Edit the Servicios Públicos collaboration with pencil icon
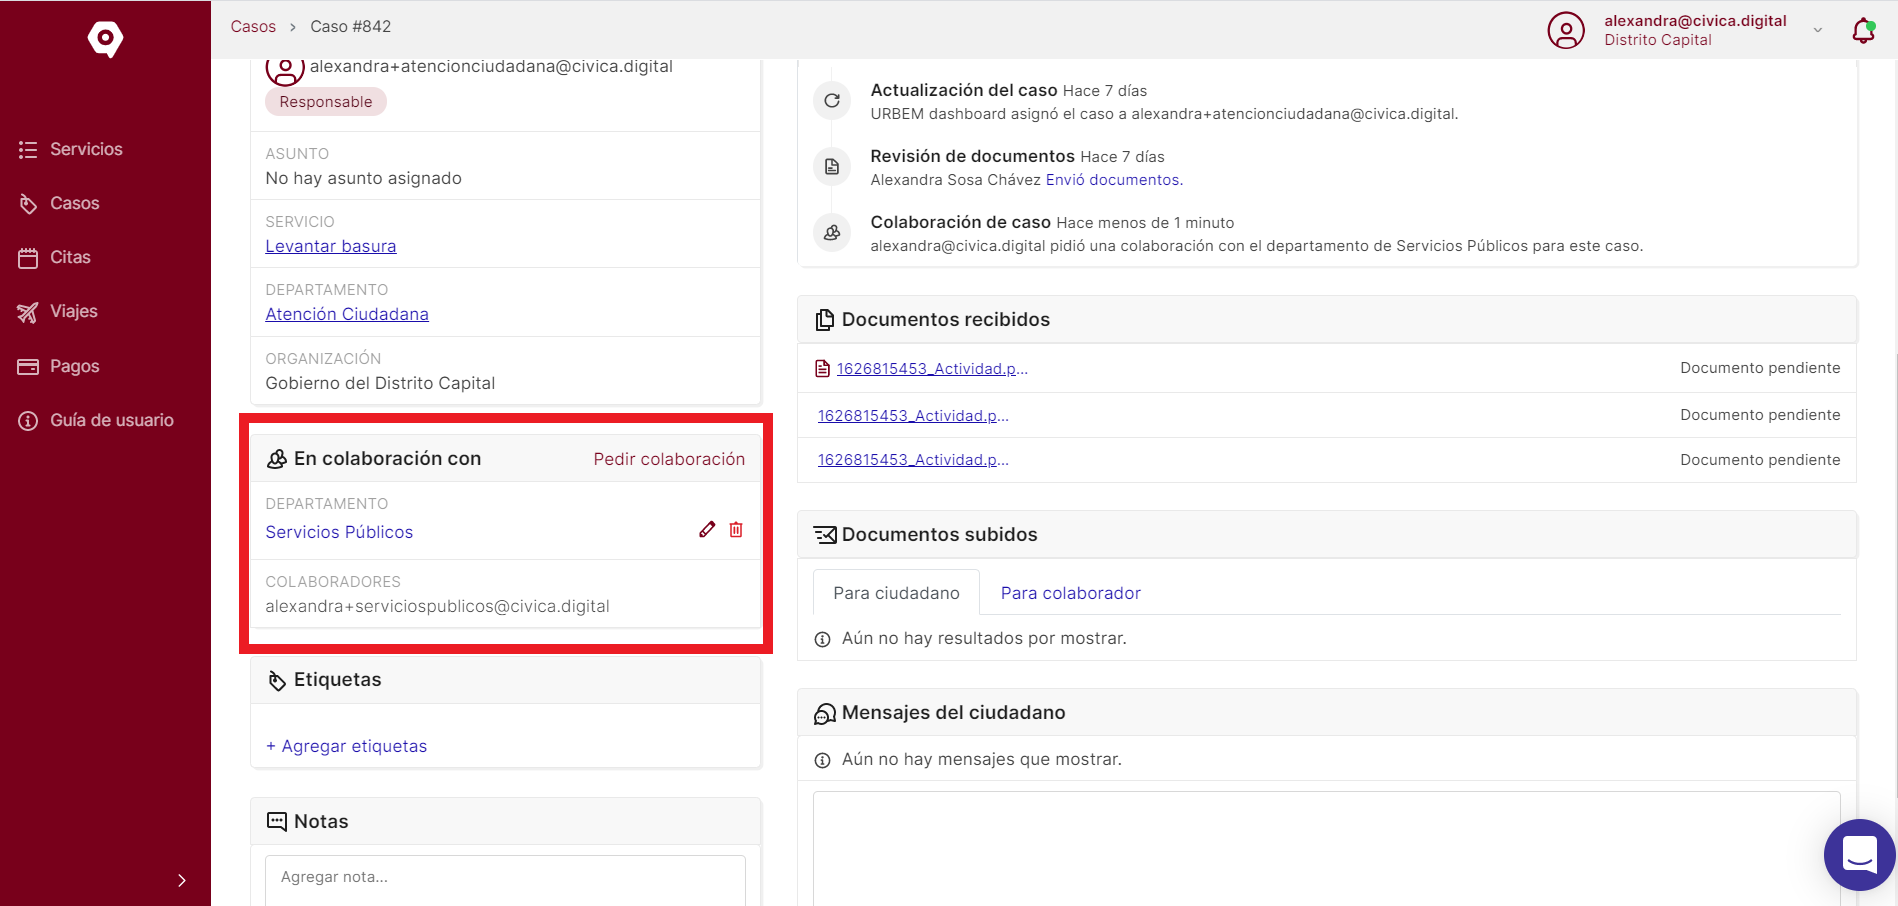The width and height of the screenshot is (1898, 906). pos(707,529)
